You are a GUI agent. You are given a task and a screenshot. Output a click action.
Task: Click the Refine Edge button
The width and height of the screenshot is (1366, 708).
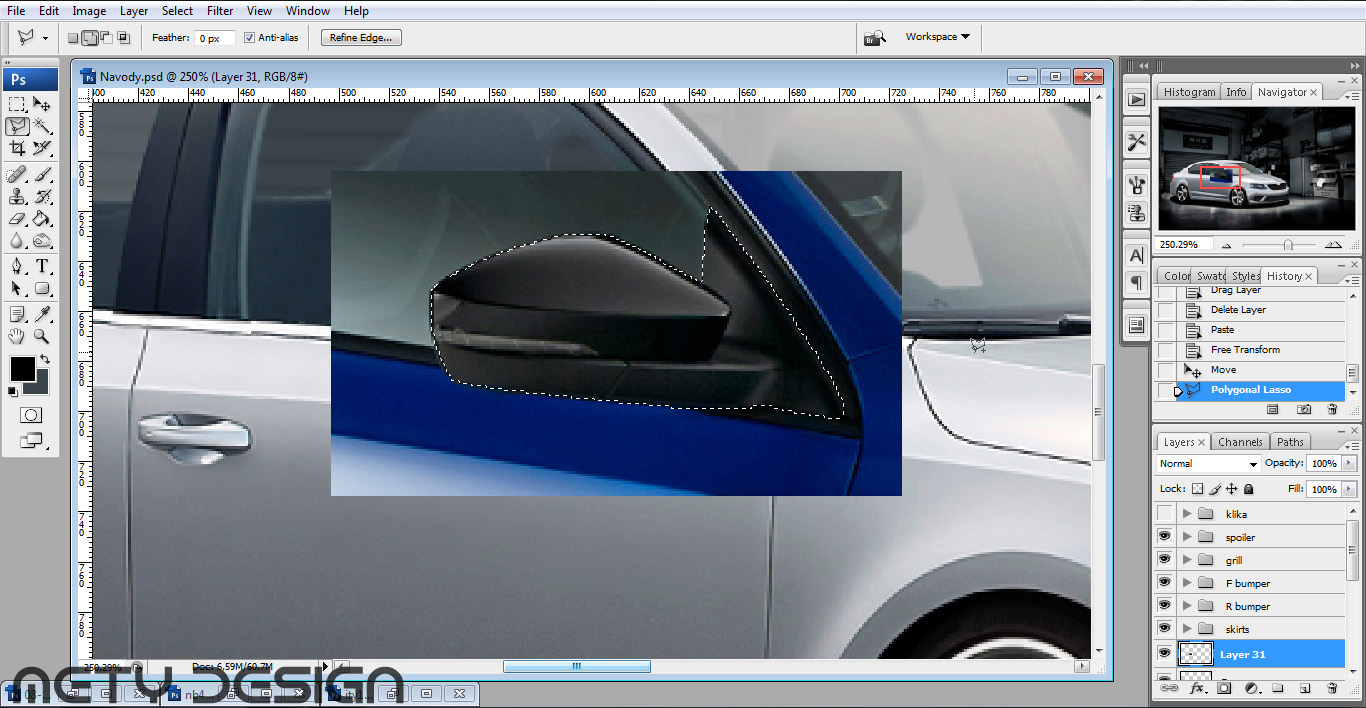[361, 38]
